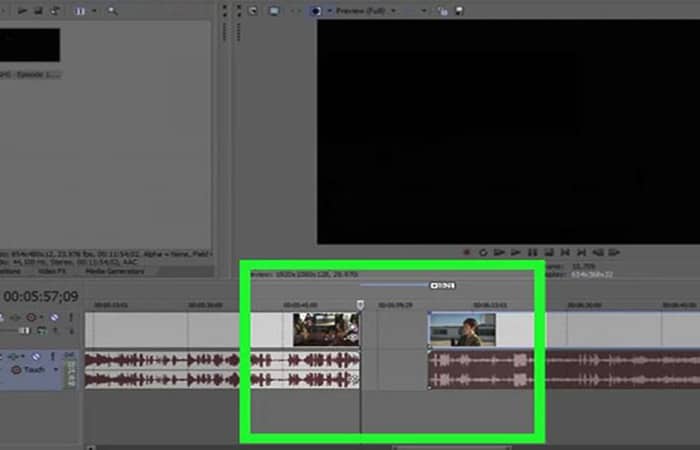
Task: Click Compositing Mode icon on video track
Action: [42, 331]
